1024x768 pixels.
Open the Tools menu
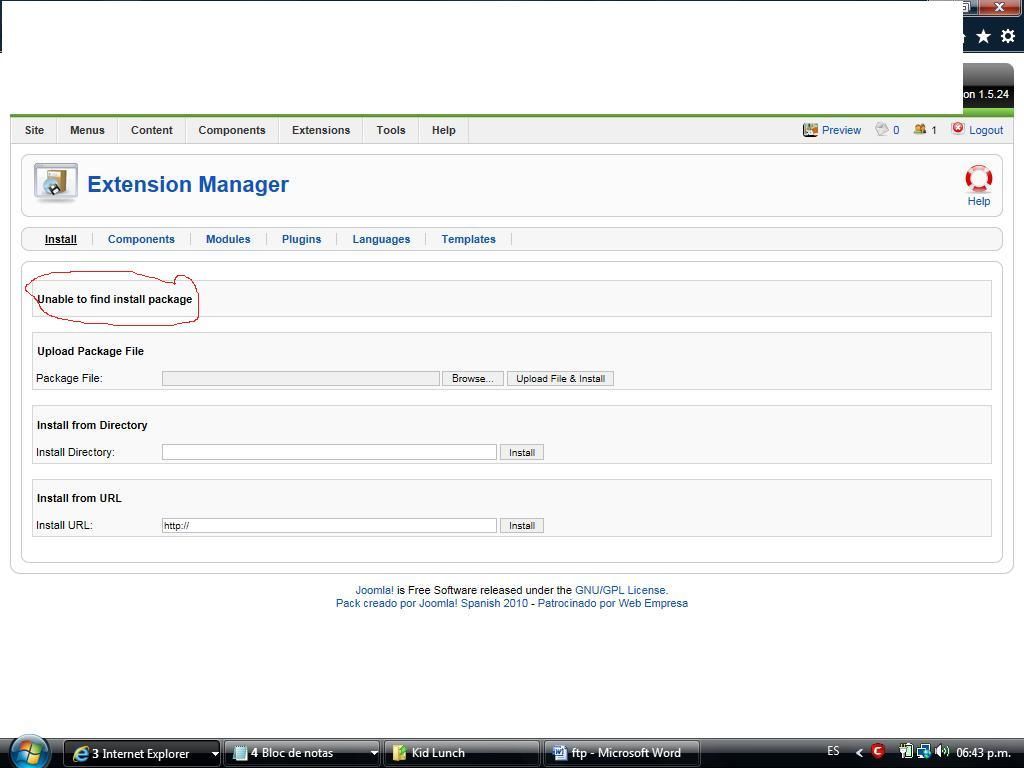coord(391,130)
